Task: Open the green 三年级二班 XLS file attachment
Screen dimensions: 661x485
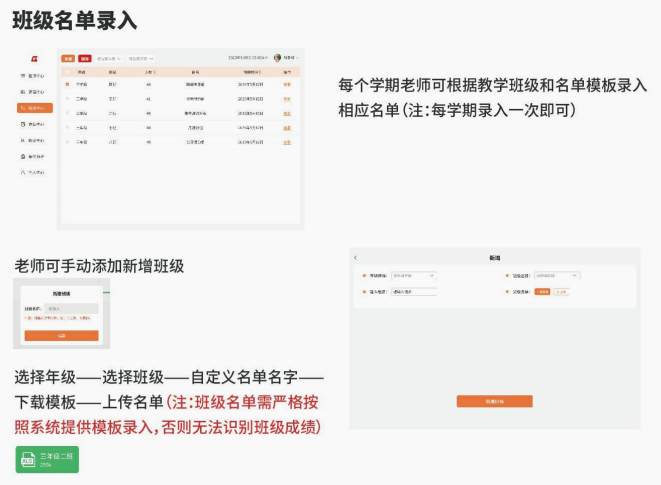Action: point(47,459)
